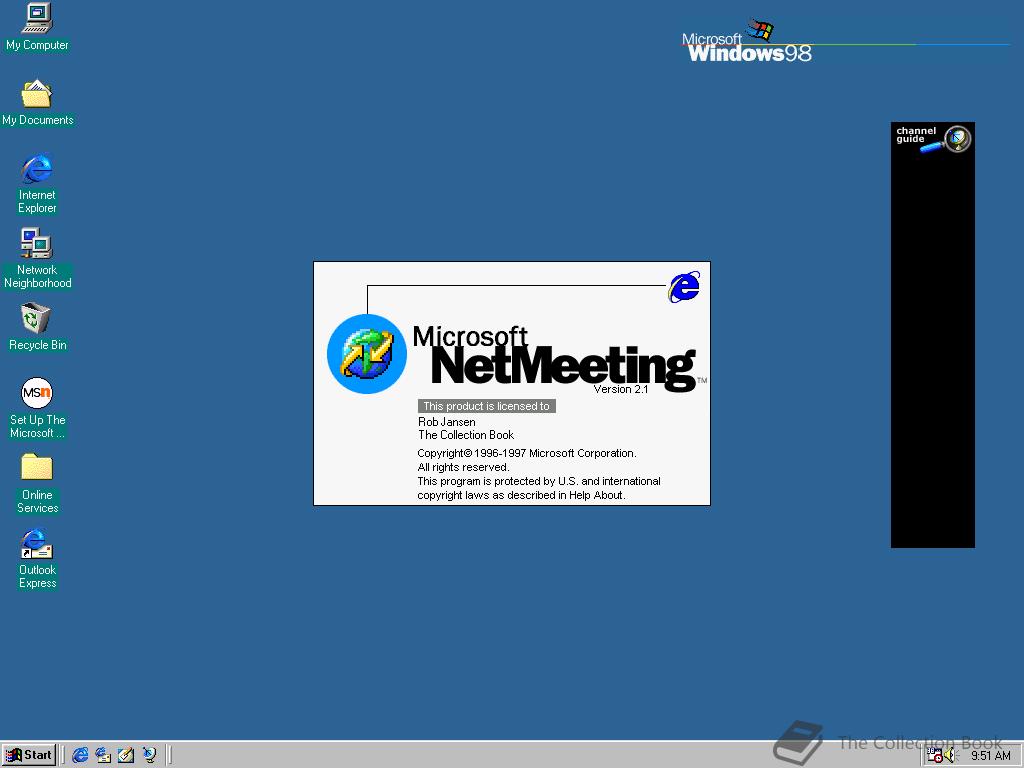Click 'This product is licensed to' label

coord(487,406)
